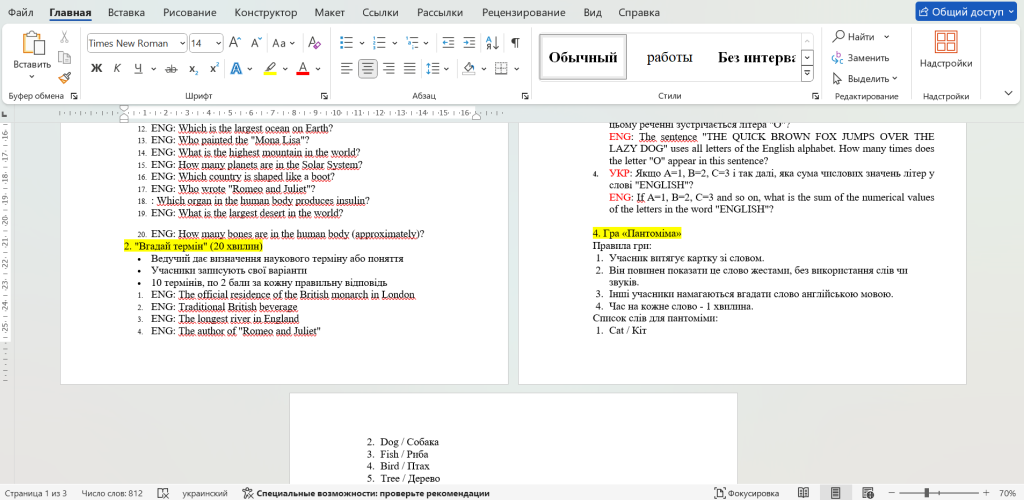Toggle italic К formatting
The width and height of the screenshot is (1024, 500).
coord(118,69)
